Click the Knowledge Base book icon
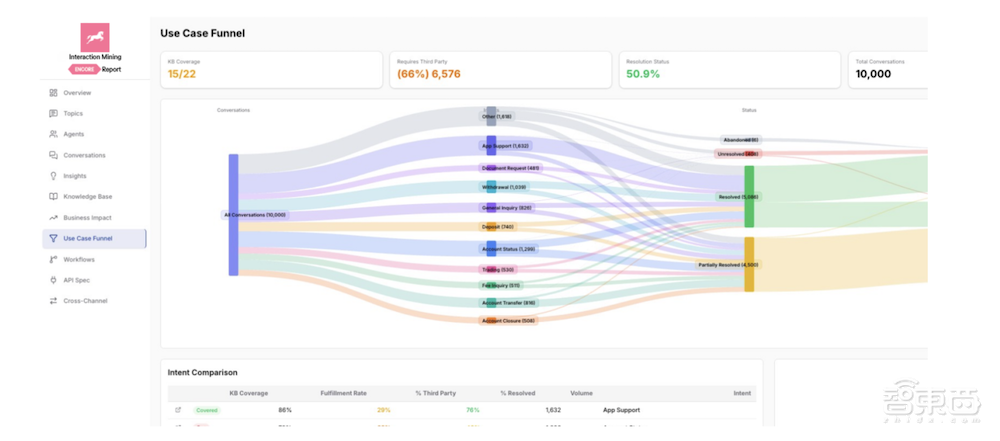 click(x=53, y=197)
